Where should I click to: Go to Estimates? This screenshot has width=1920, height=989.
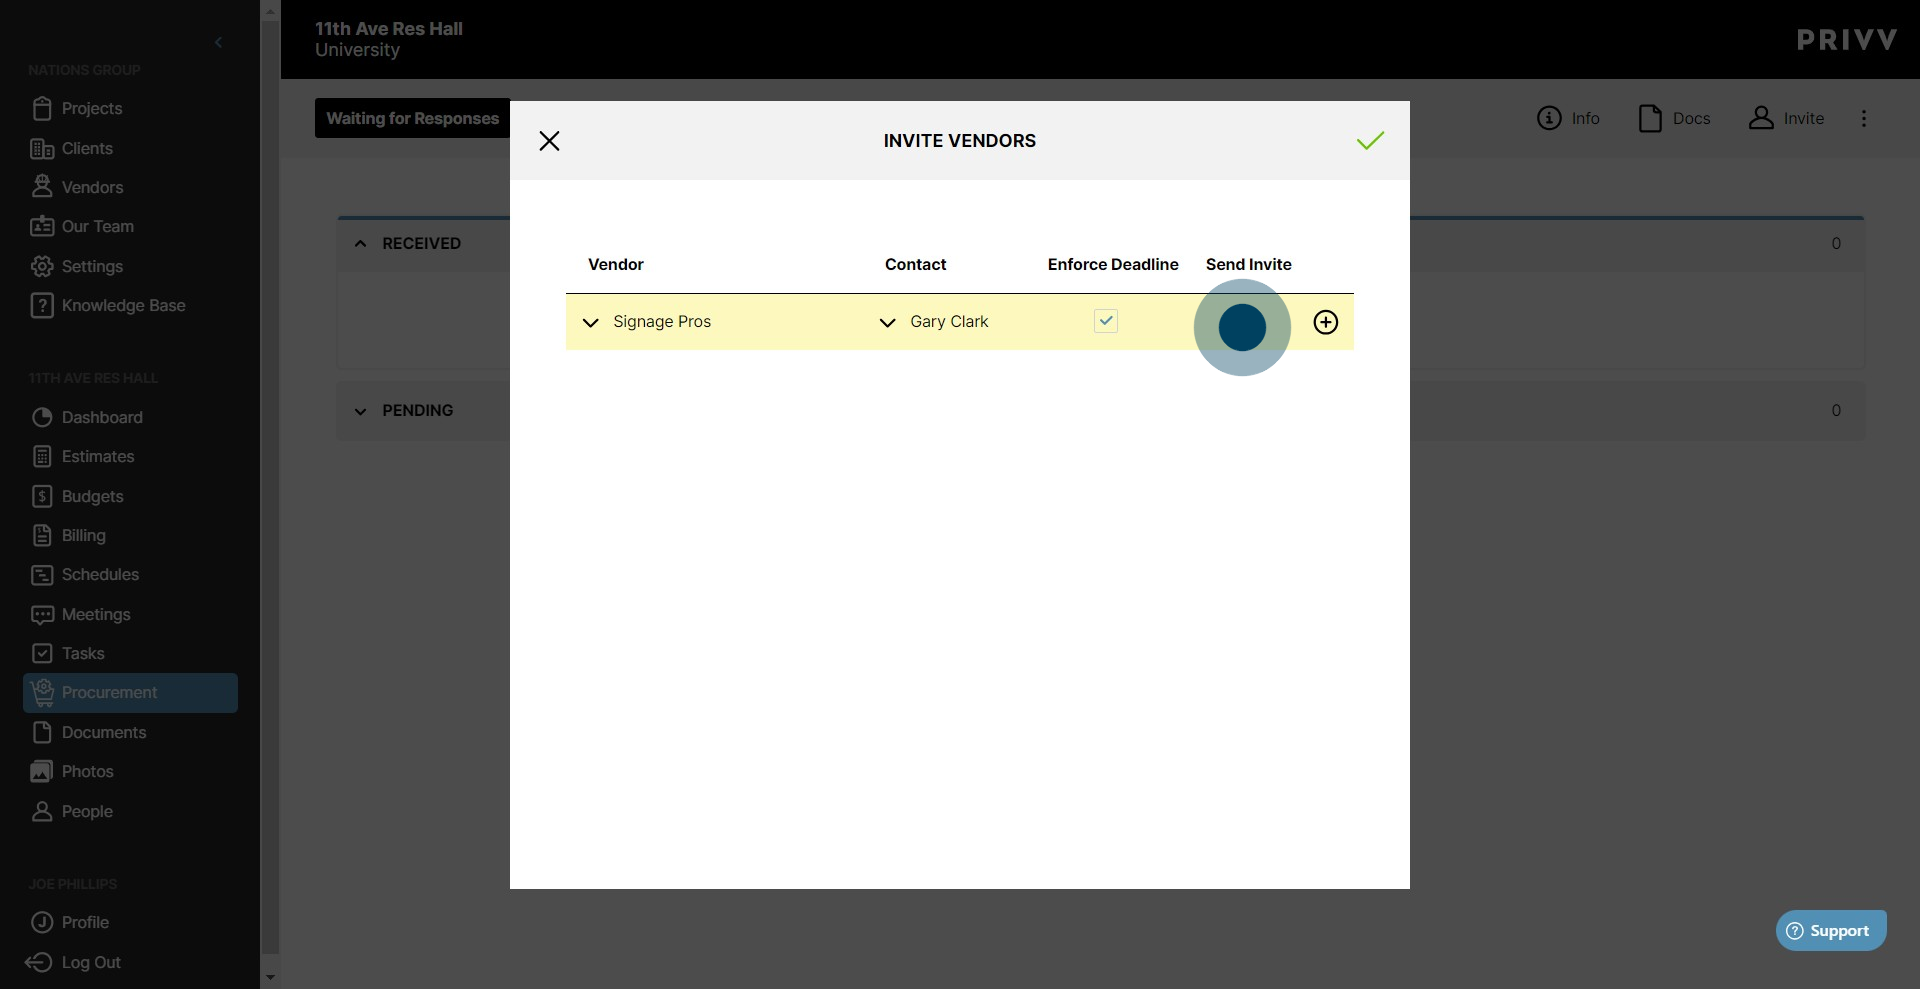(98, 456)
